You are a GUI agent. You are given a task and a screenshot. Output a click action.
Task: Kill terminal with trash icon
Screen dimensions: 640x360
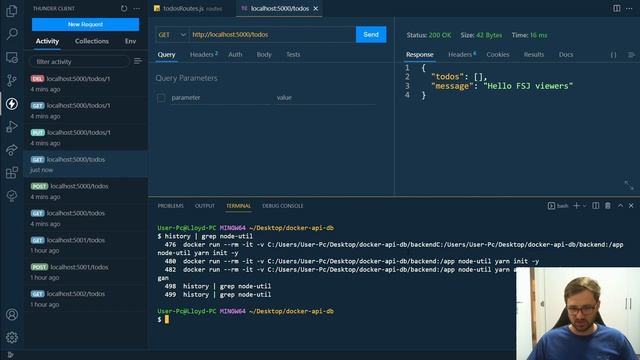coord(608,206)
